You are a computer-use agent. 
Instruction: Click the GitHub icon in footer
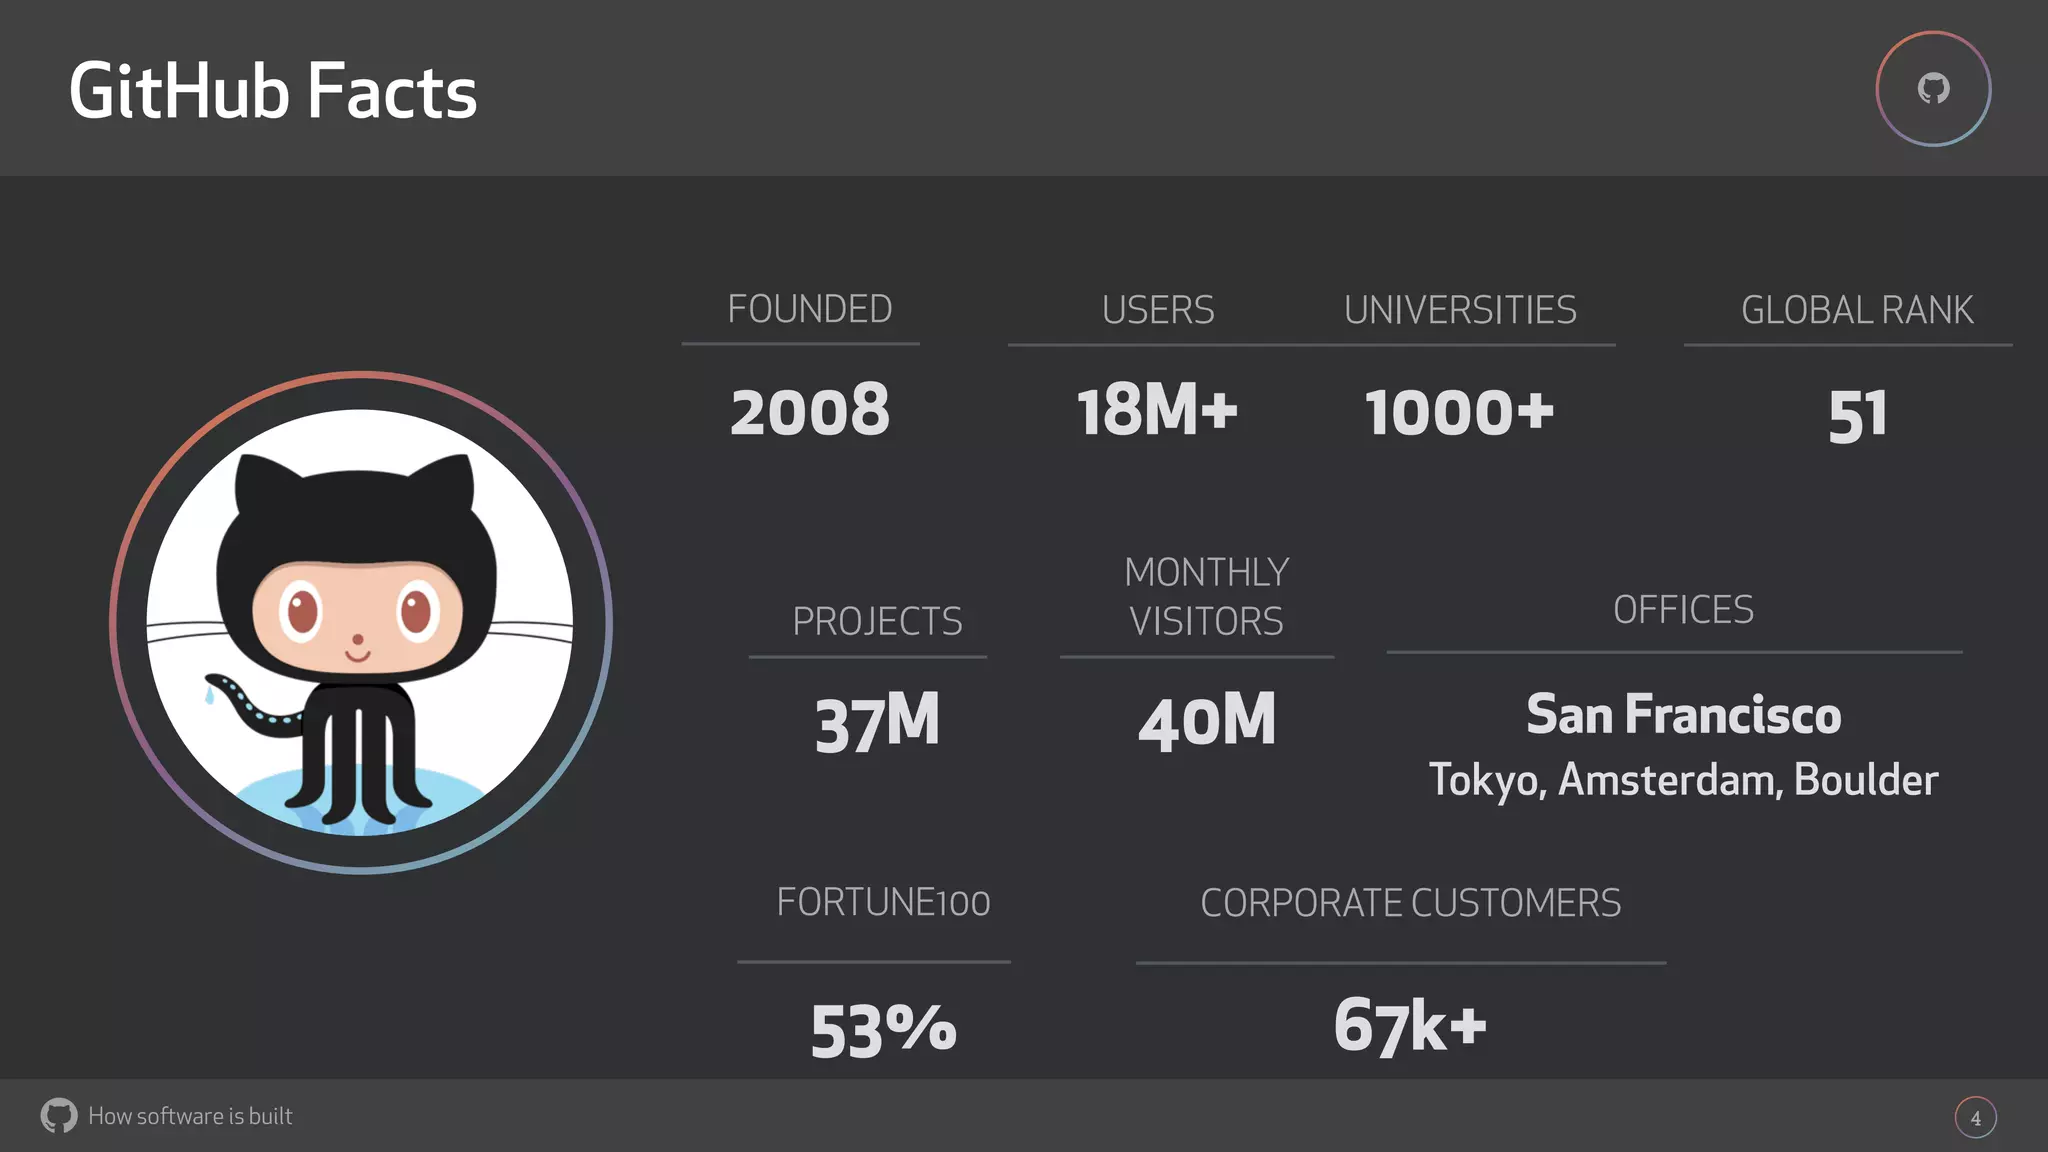(x=59, y=1115)
